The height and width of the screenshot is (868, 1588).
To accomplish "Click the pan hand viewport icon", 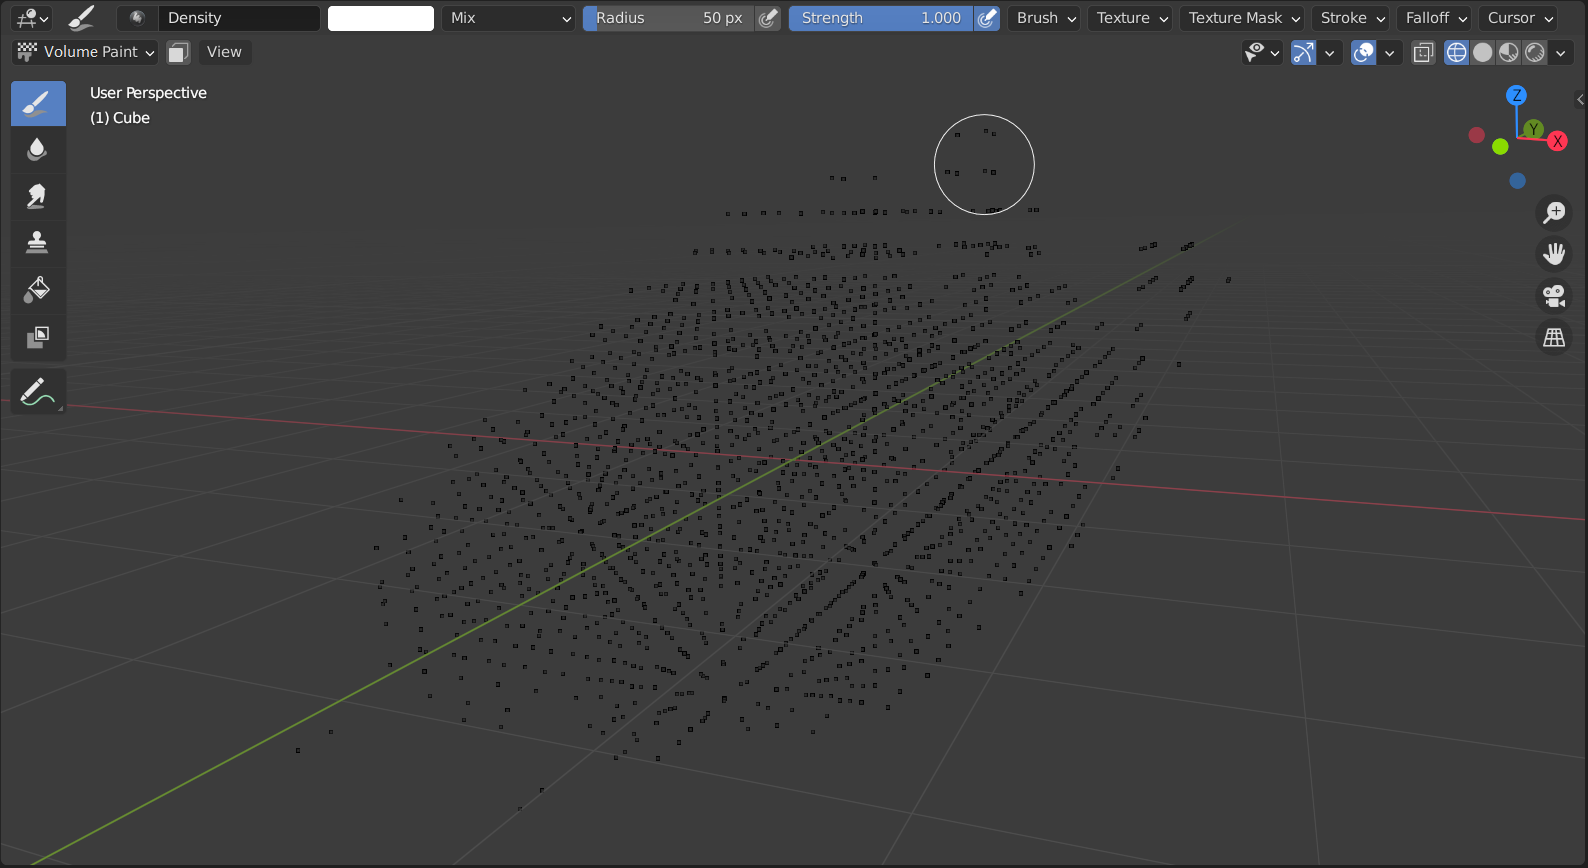I will pos(1554,254).
